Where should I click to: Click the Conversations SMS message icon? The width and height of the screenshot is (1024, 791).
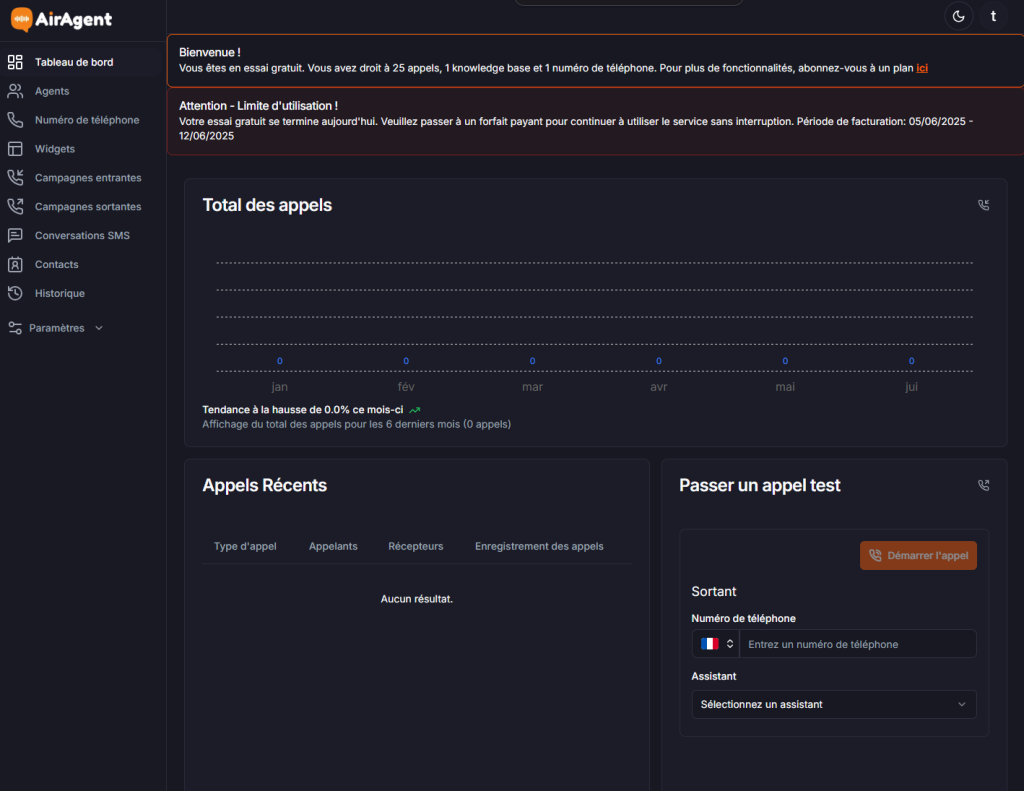(x=15, y=235)
